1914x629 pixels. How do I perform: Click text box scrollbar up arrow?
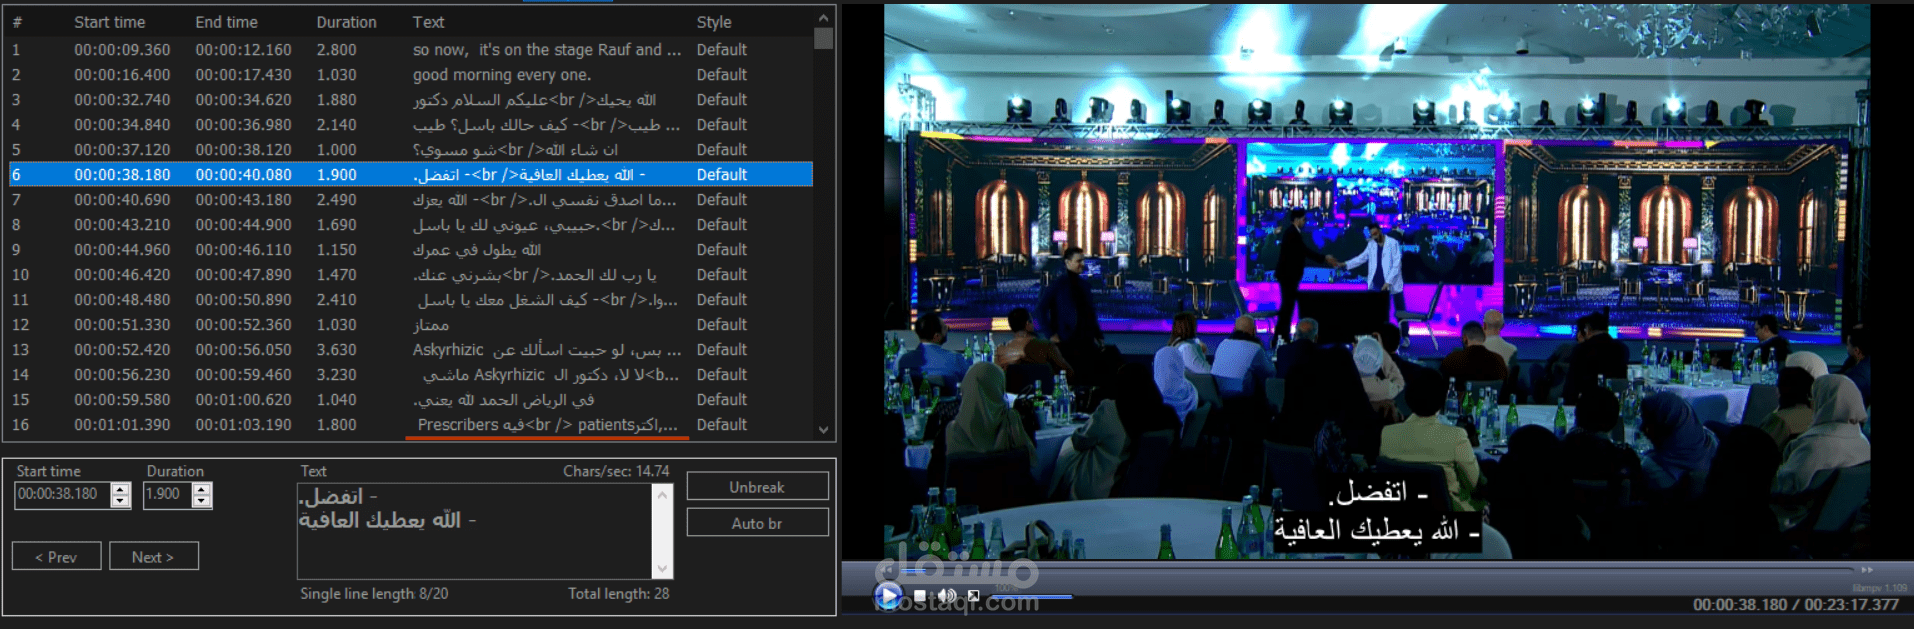[x=661, y=493]
